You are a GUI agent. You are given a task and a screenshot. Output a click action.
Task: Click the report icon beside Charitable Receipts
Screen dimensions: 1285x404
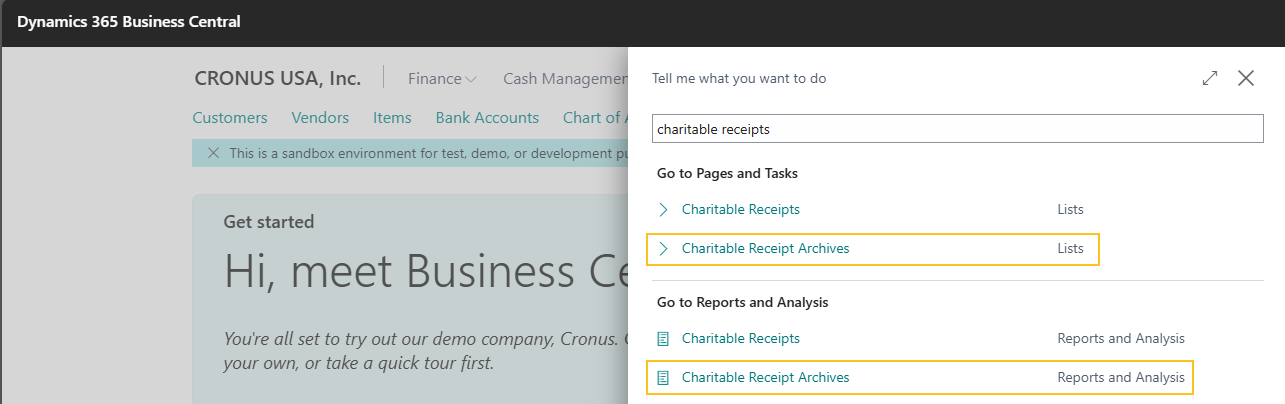tap(663, 339)
